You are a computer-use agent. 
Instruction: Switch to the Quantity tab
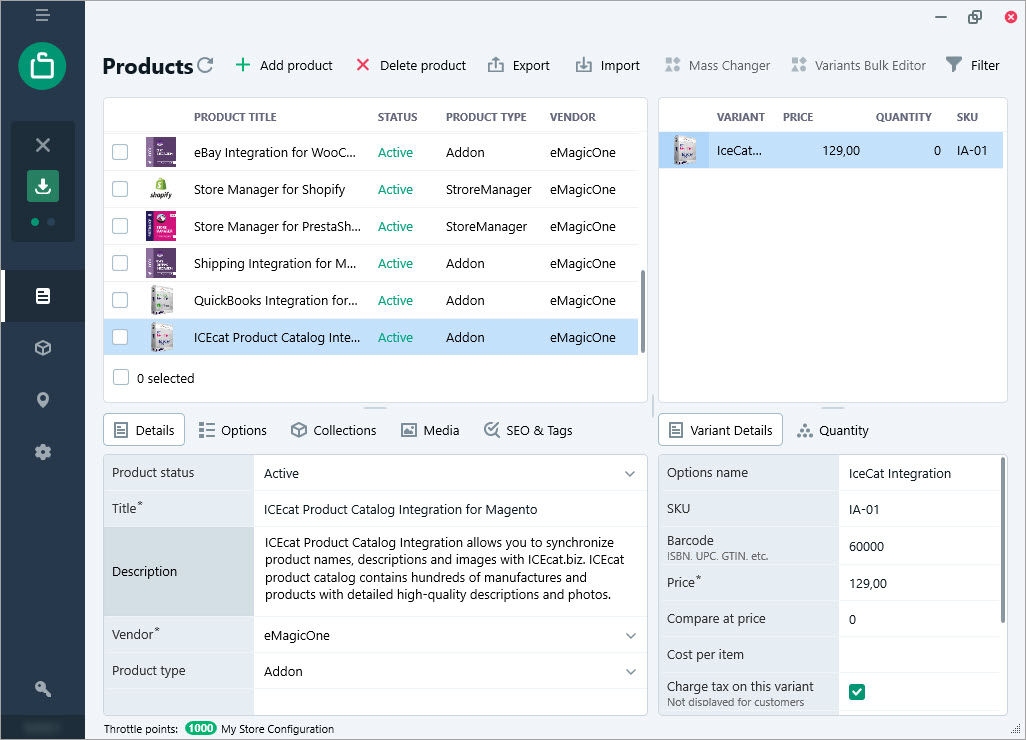(833, 430)
